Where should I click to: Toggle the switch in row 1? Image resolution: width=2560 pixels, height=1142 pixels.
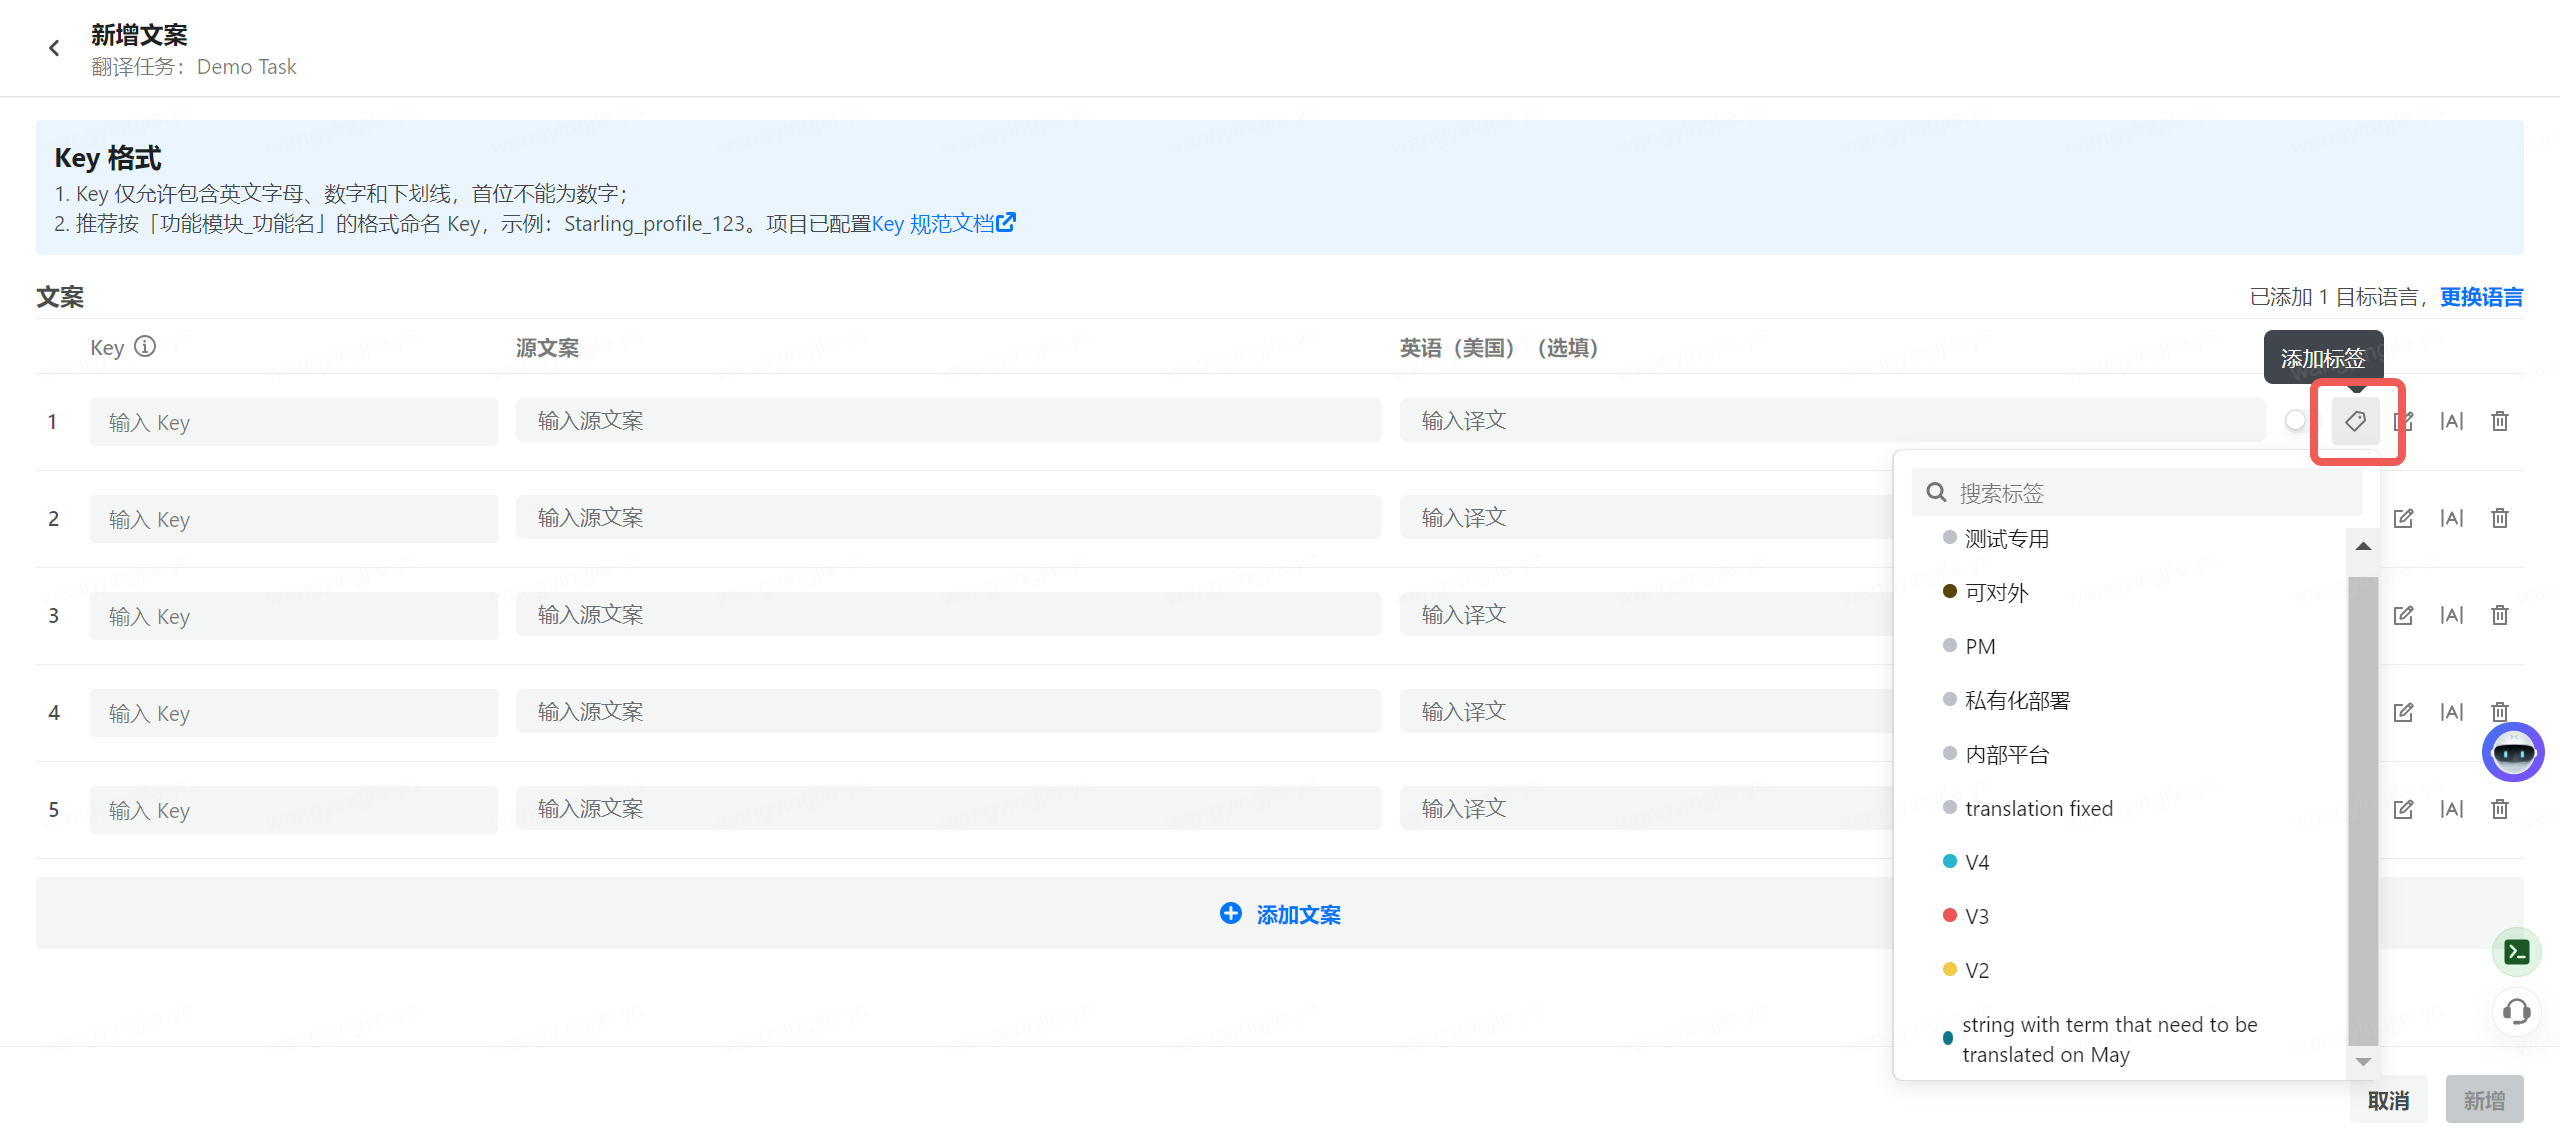(x=2297, y=421)
